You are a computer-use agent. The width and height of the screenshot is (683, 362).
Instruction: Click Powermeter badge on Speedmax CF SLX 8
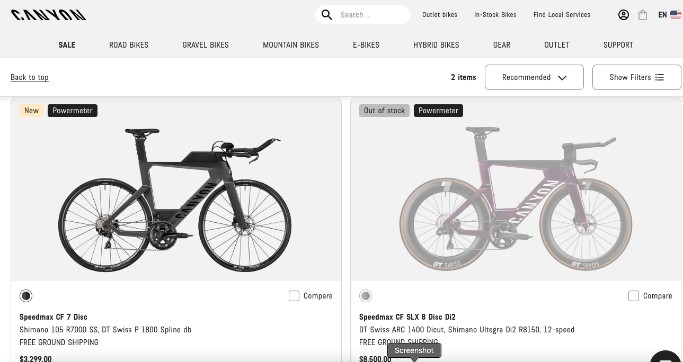pos(438,111)
